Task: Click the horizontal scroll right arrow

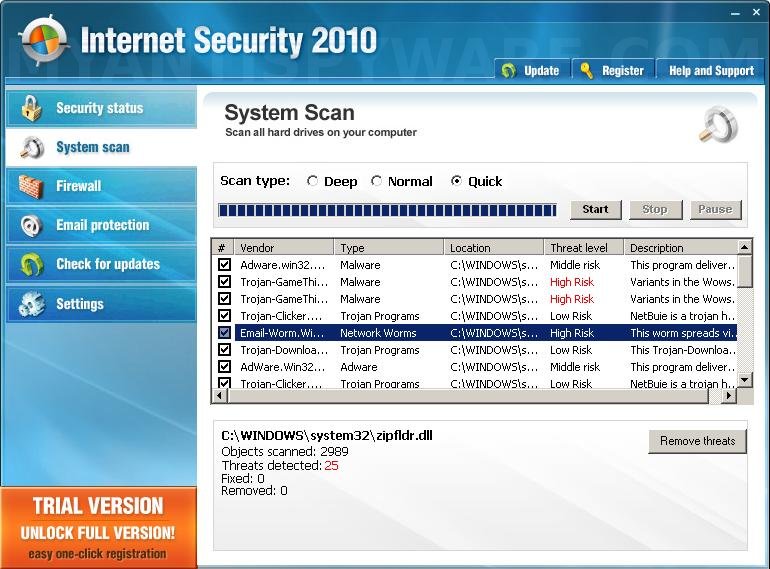Action: [729, 395]
